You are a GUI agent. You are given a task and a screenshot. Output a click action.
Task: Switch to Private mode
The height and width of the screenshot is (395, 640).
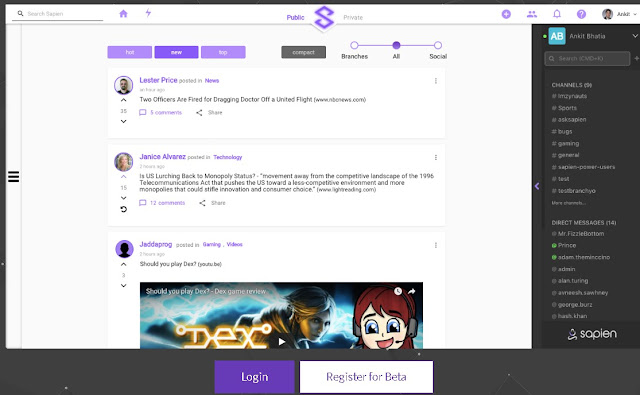(353, 18)
